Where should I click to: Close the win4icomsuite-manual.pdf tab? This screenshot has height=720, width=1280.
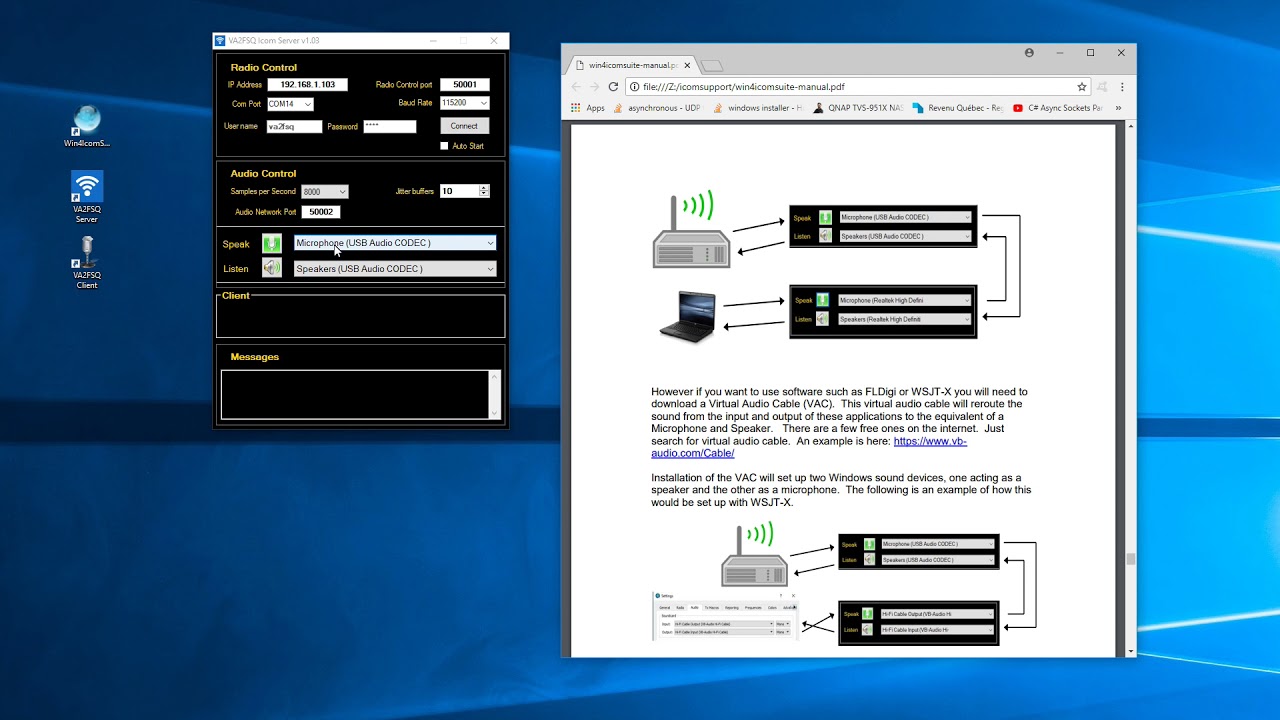[686, 65]
